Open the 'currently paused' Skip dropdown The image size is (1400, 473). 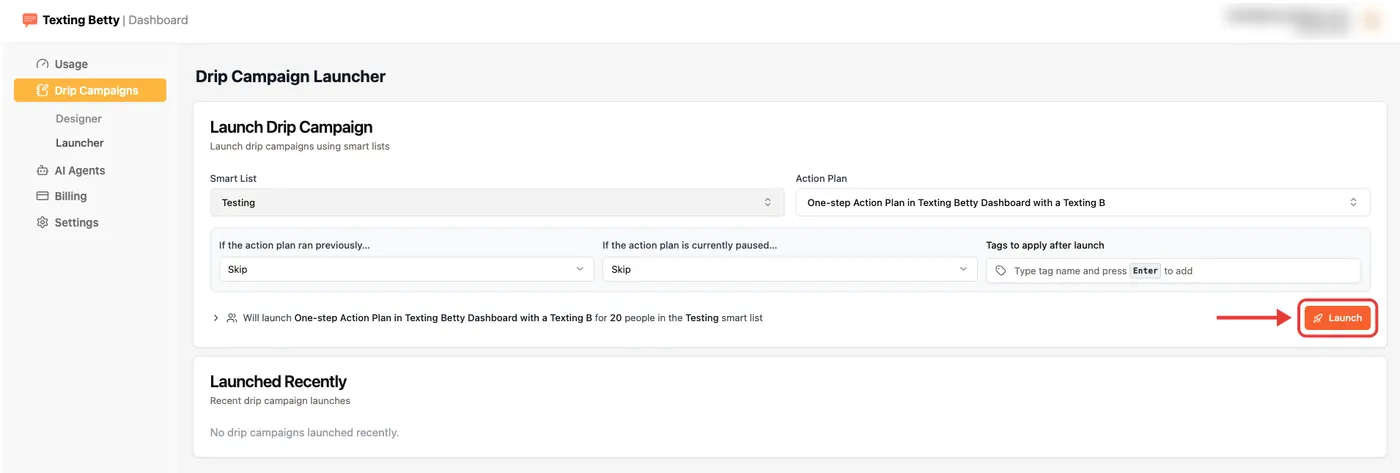point(790,269)
